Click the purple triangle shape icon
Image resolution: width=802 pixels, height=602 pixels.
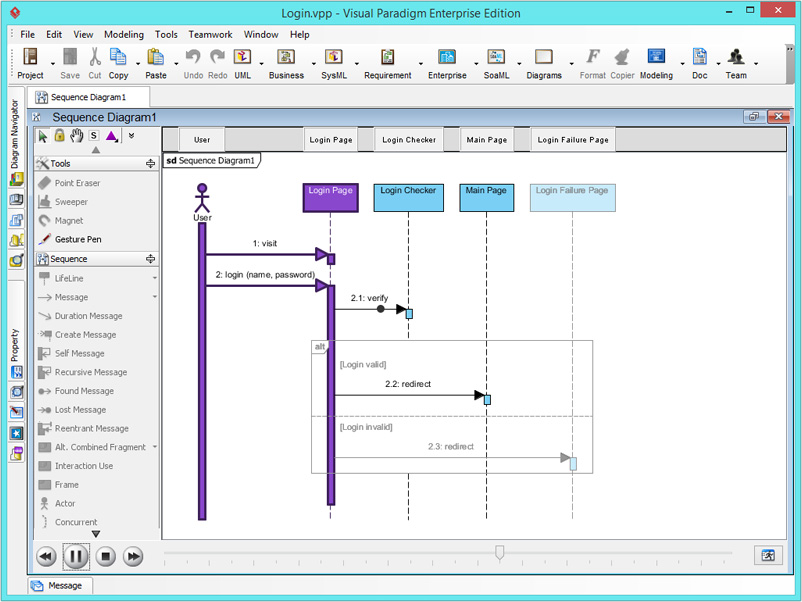[x=112, y=136]
